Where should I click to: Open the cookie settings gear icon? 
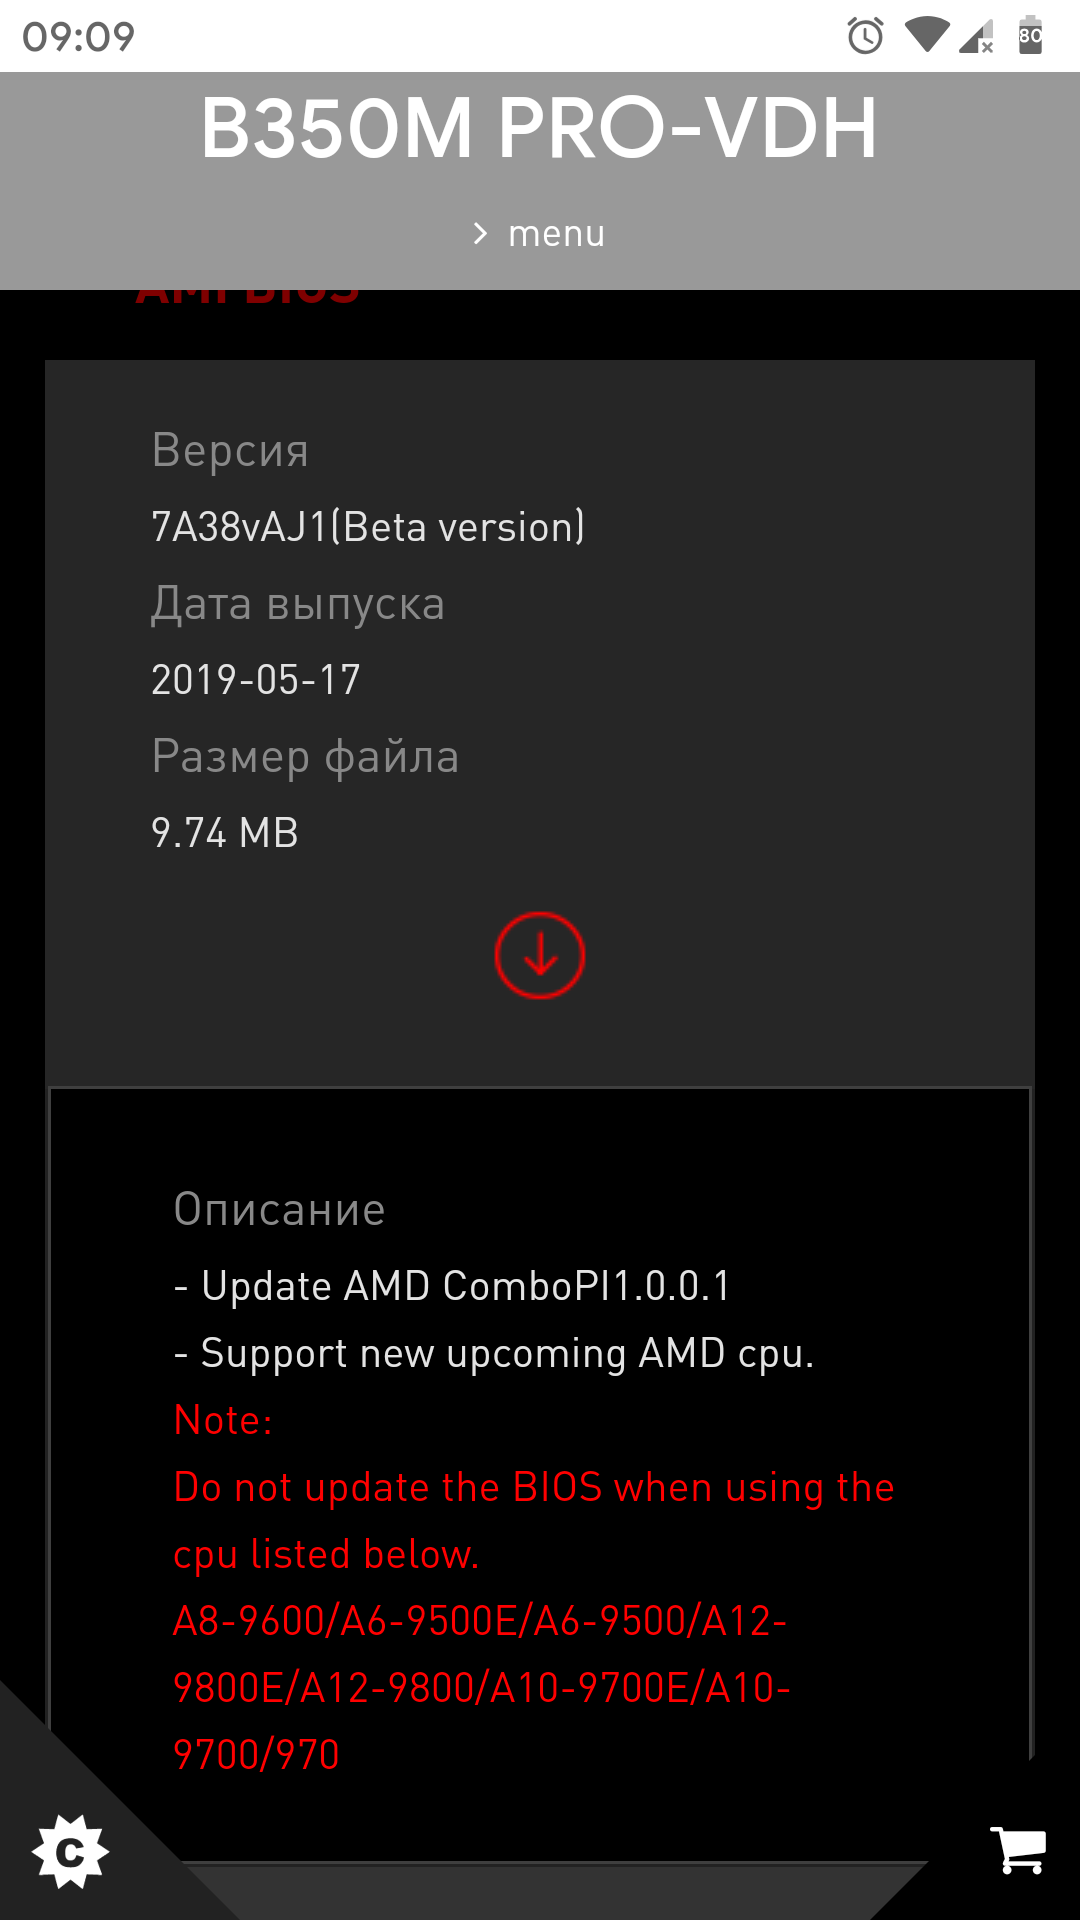(x=70, y=1852)
